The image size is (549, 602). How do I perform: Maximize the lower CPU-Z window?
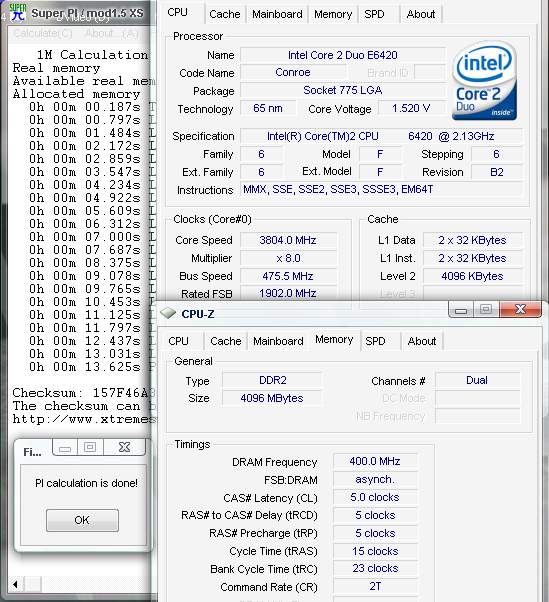point(486,309)
